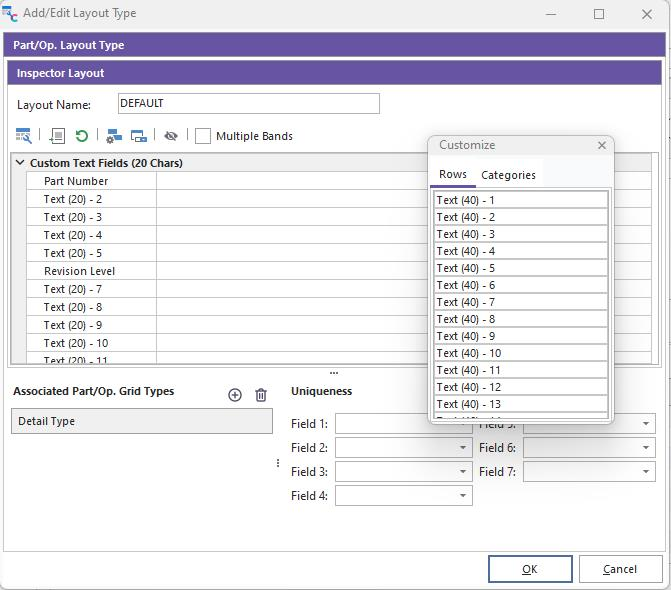Click the layout settings gear icon
Screen dimensions: 671x590
point(114,136)
